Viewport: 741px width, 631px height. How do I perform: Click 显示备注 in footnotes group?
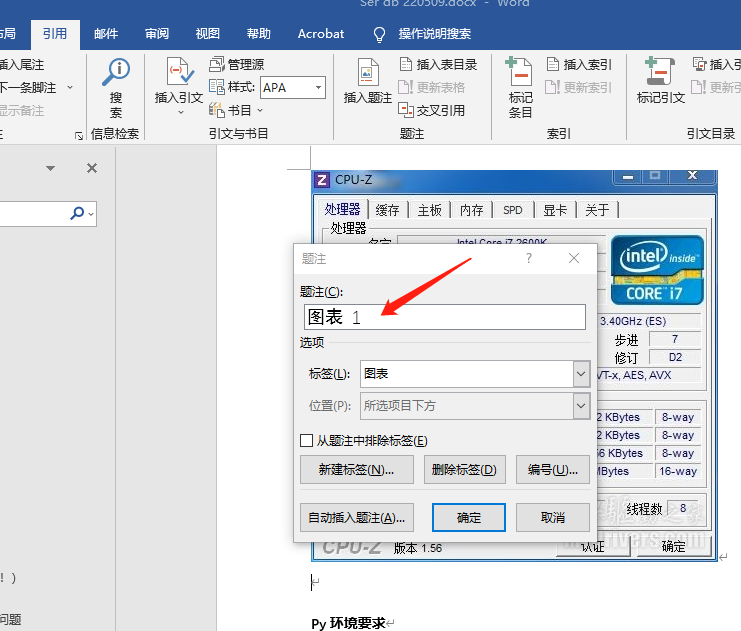tap(22, 111)
